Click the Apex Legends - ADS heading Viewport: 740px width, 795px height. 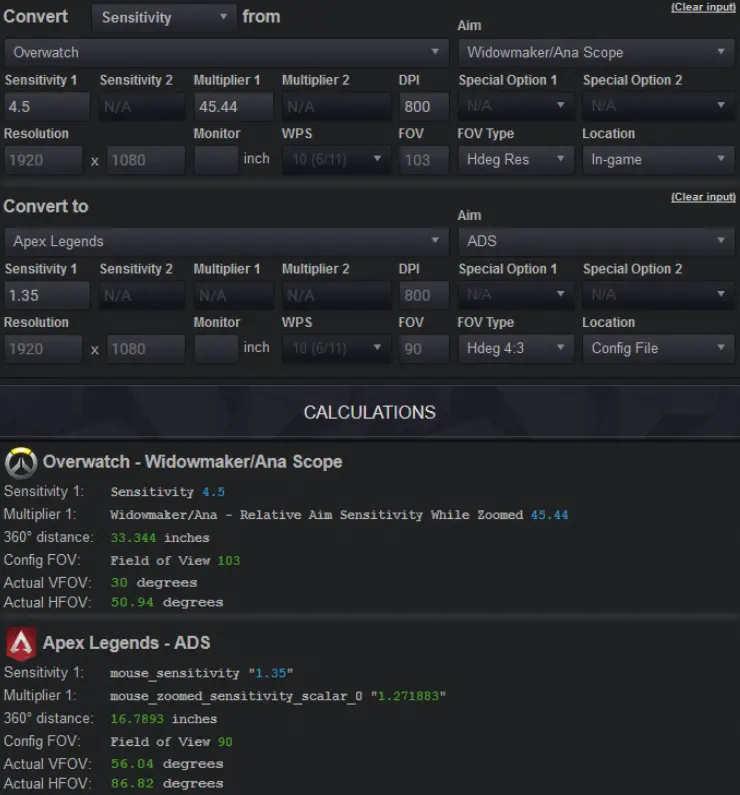126,643
